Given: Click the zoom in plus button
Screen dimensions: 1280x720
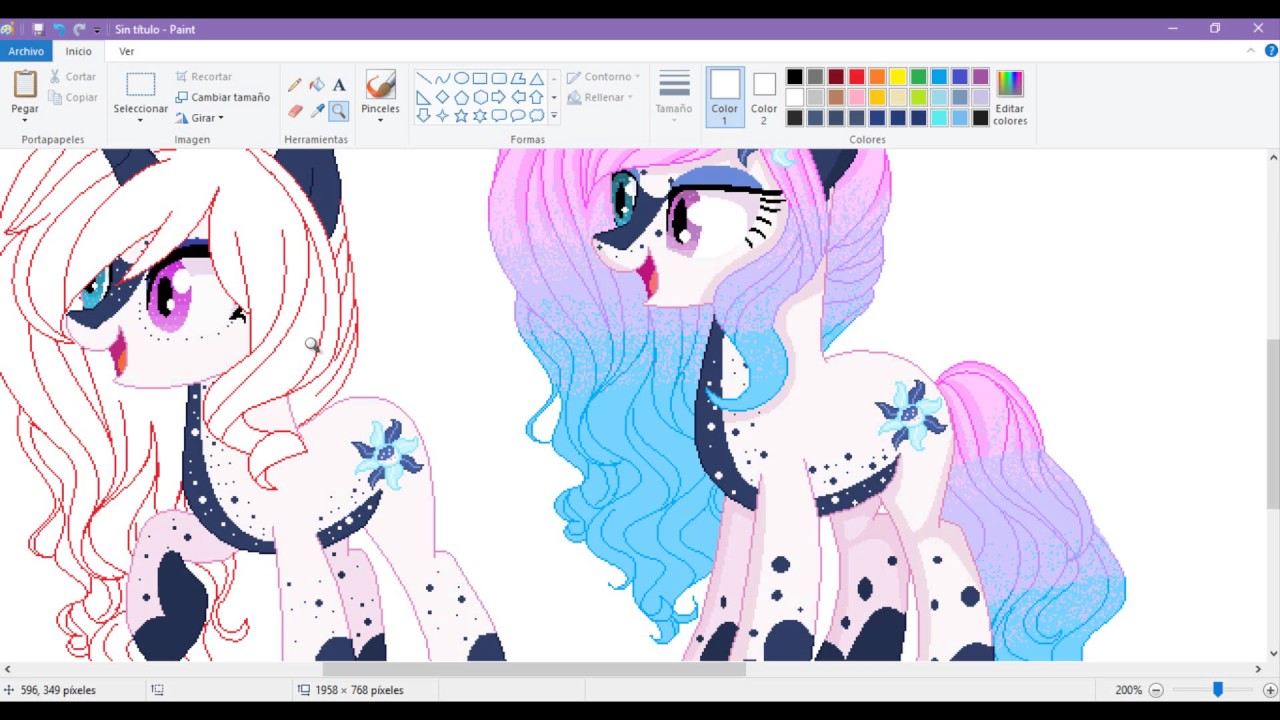Looking at the screenshot, I should [x=1270, y=690].
